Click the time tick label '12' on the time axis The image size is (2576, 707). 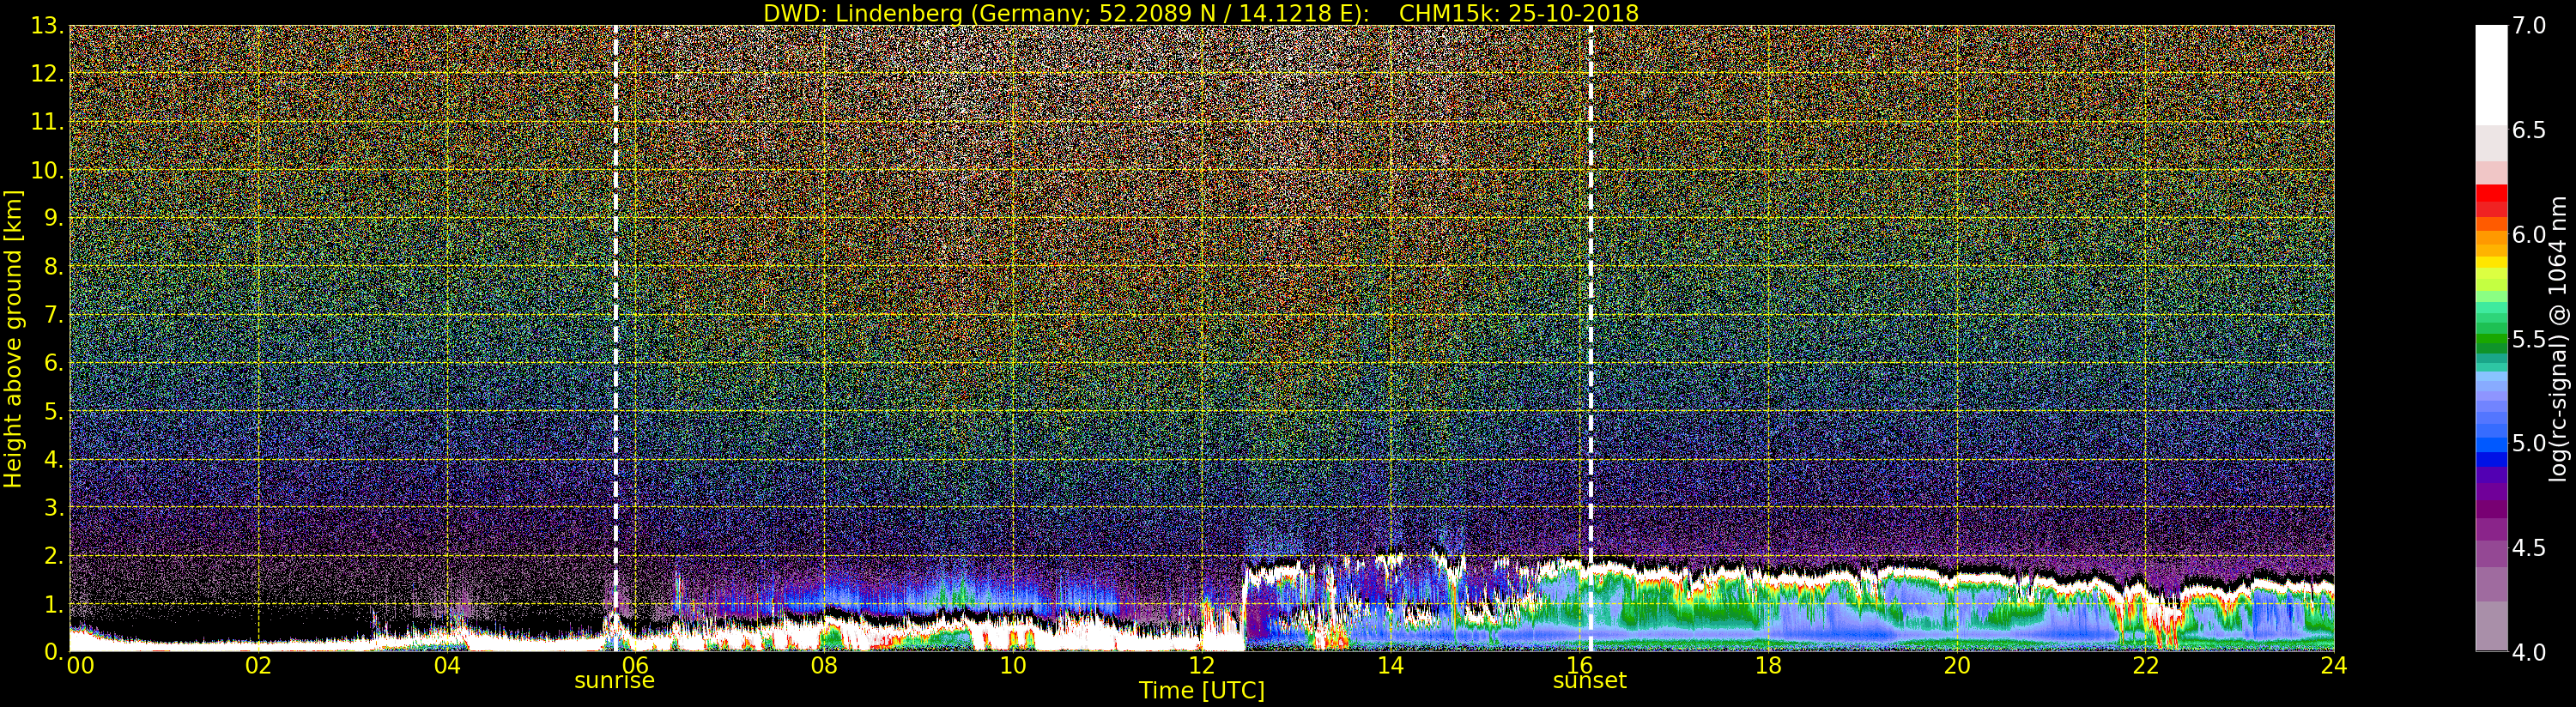pos(1202,665)
